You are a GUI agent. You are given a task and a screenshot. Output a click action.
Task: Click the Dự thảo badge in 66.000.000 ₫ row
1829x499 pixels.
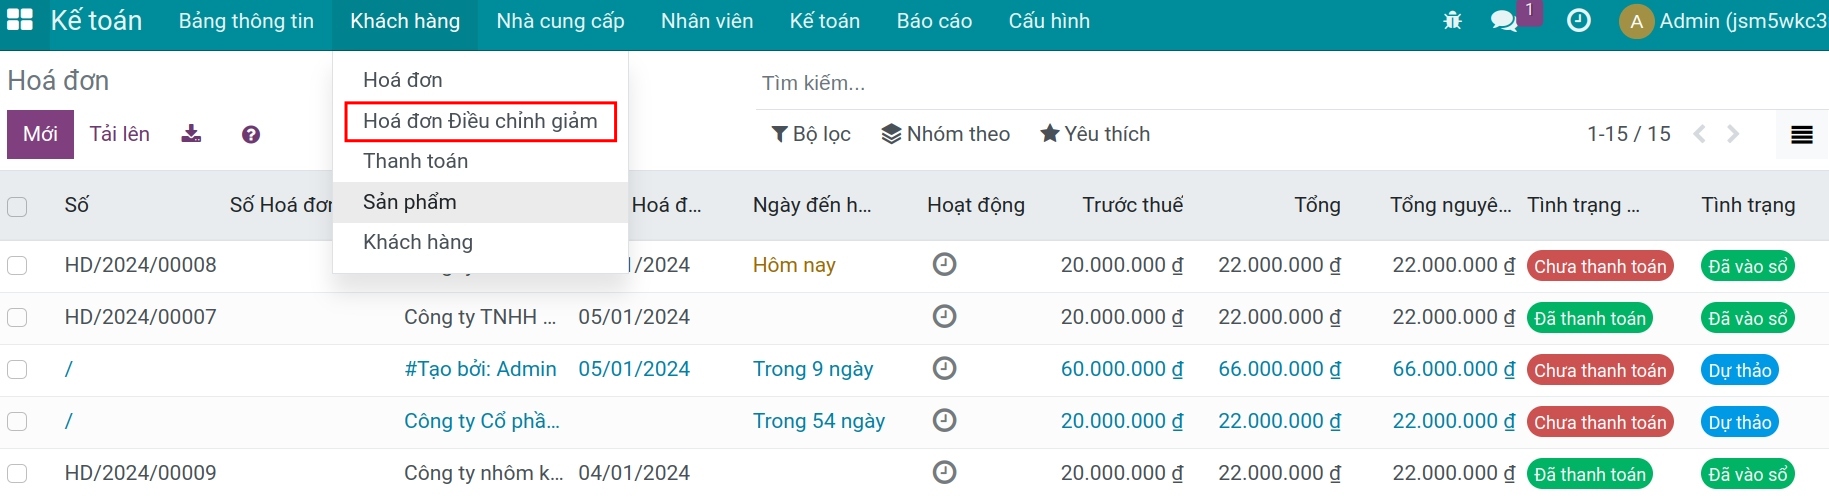click(x=1739, y=370)
